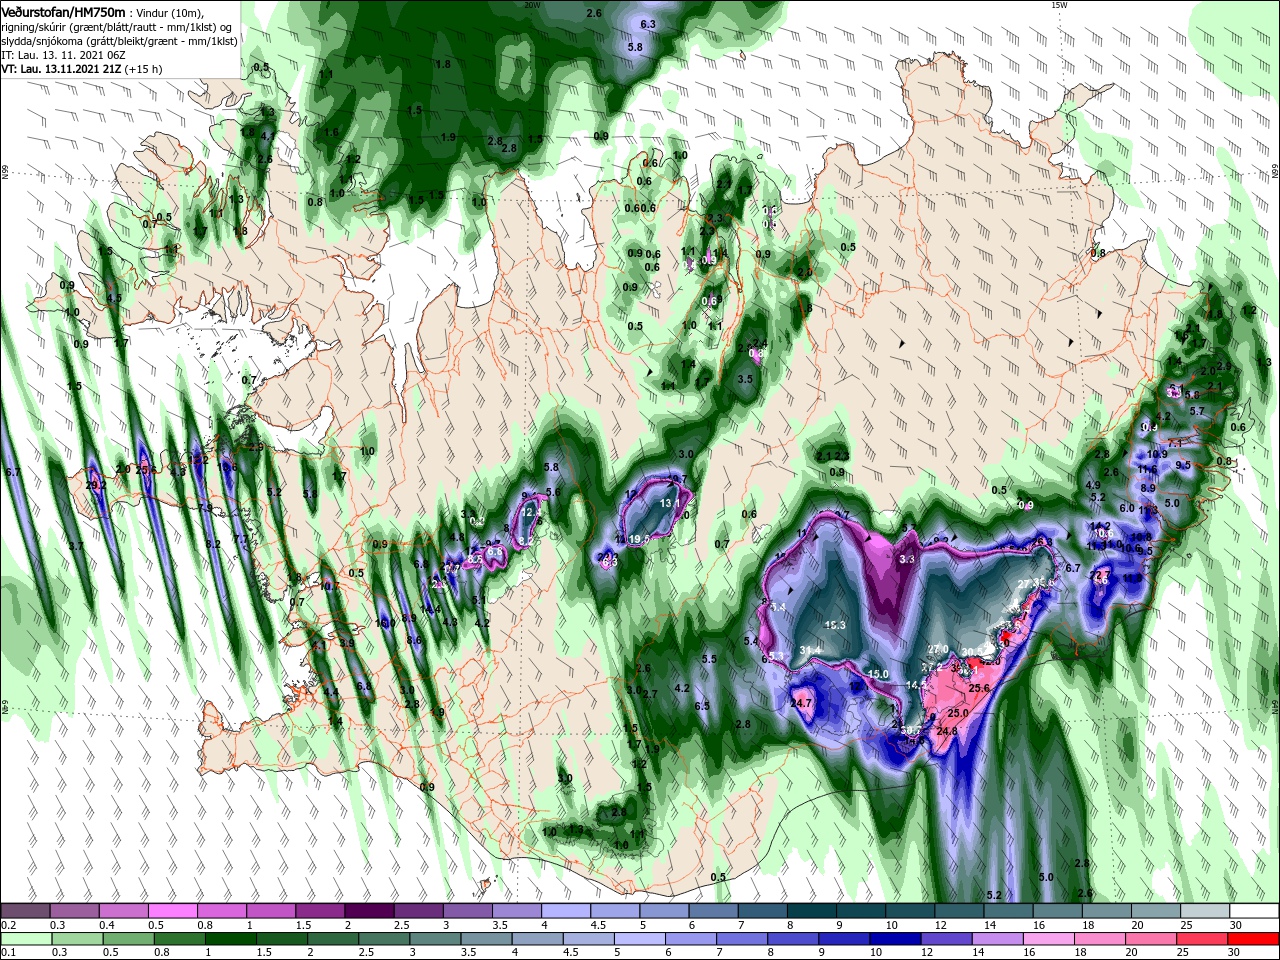Click the 20W longitude label
1280x960 pixels.
pos(532,5)
